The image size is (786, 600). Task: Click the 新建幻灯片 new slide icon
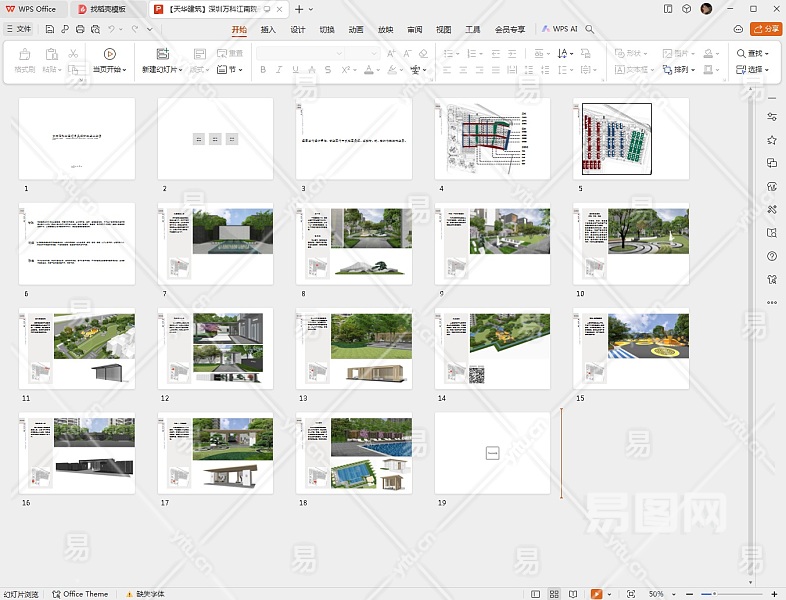click(x=162, y=54)
